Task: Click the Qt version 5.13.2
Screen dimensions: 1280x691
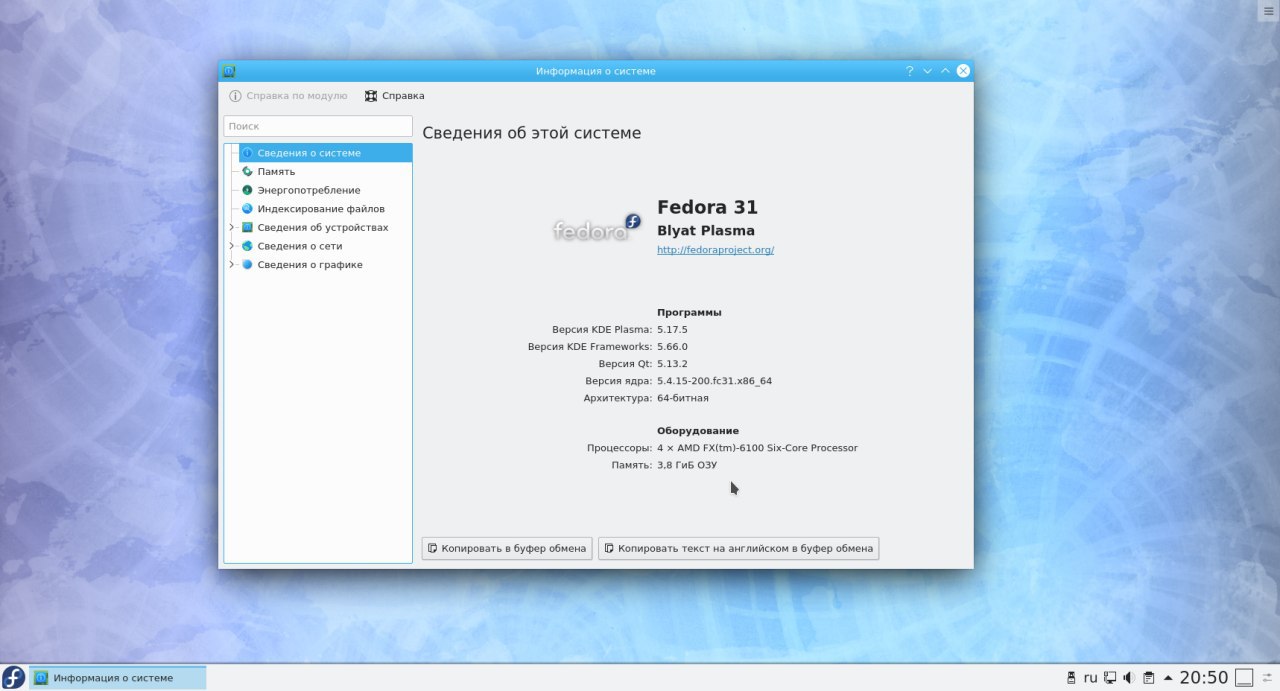Action: coord(672,364)
